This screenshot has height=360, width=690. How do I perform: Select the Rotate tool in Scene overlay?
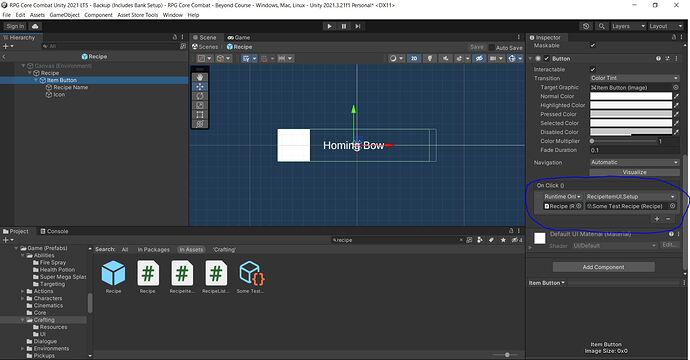pyautogui.click(x=200, y=96)
